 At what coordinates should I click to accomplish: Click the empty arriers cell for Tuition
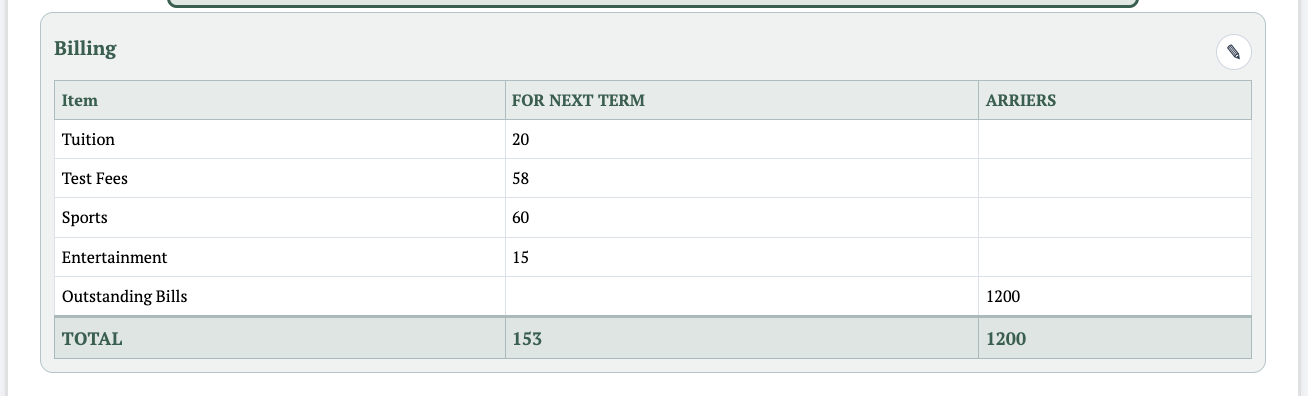pos(1114,139)
